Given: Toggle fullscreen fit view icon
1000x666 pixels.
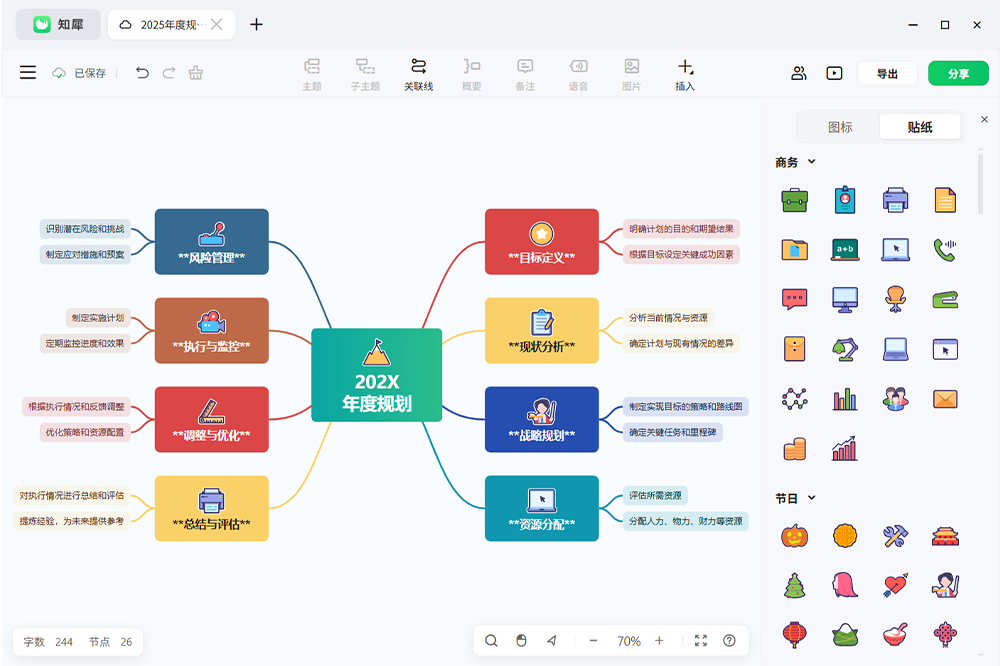Looking at the screenshot, I should tap(700, 641).
